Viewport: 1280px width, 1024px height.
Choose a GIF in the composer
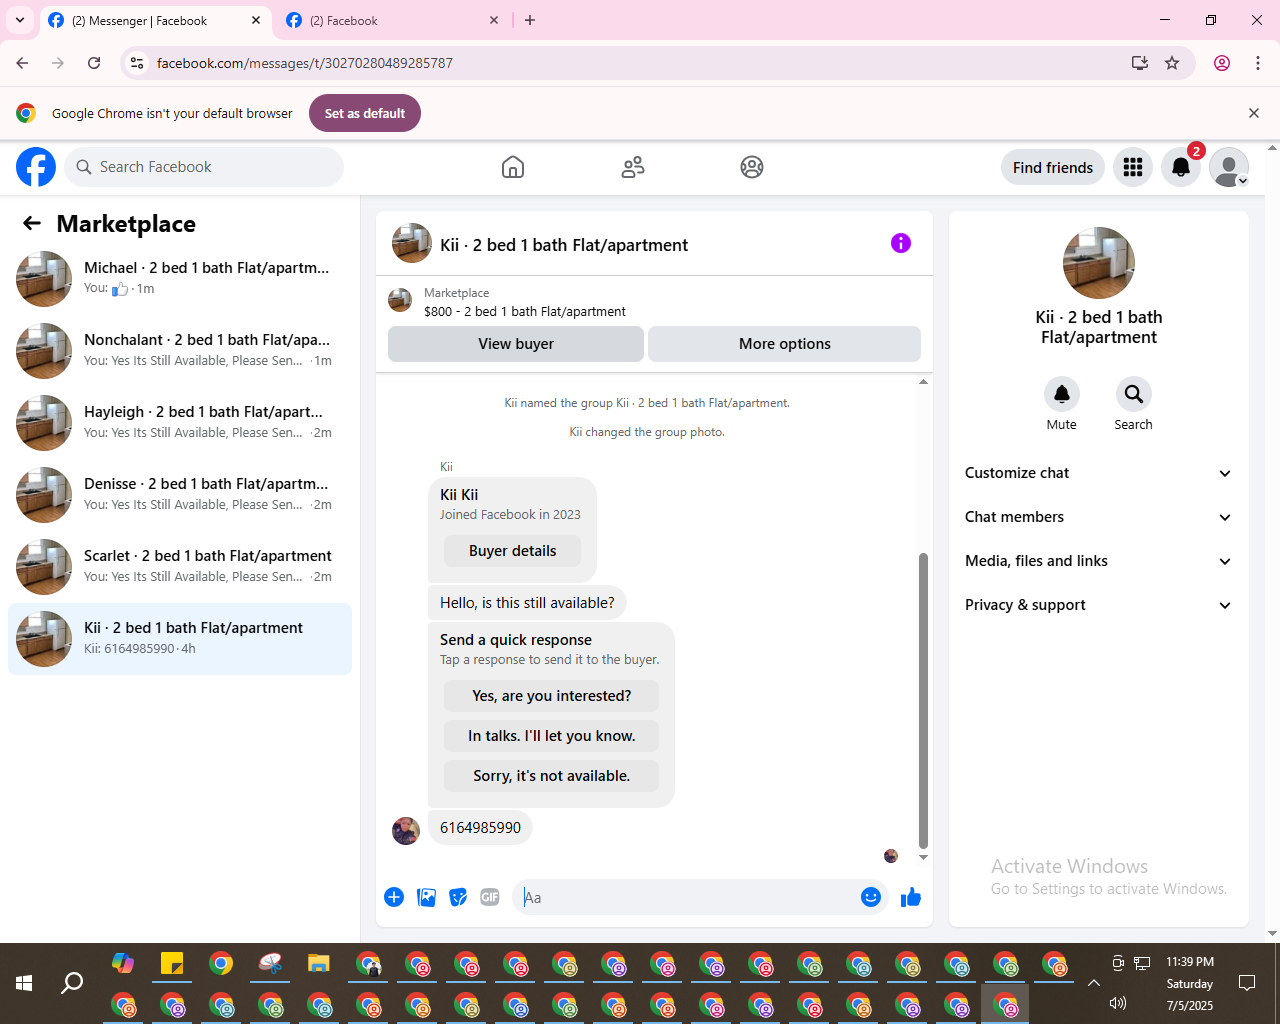tap(490, 897)
